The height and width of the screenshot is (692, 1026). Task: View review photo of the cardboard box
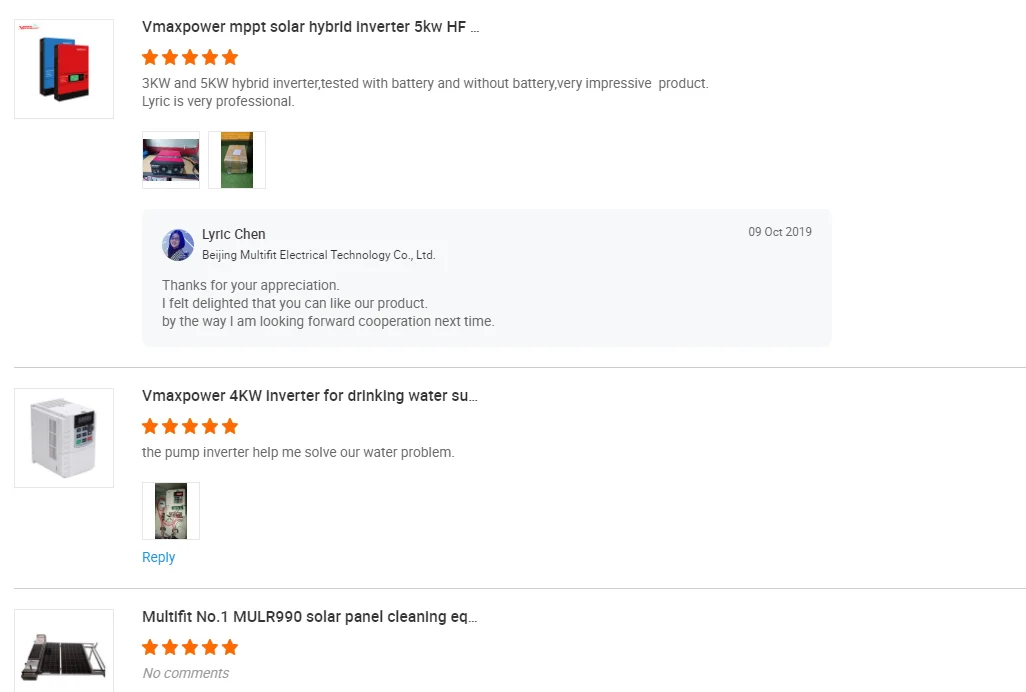point(237,160)
